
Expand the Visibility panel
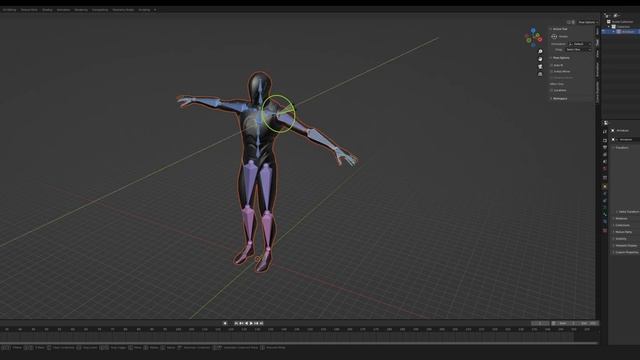621,239
